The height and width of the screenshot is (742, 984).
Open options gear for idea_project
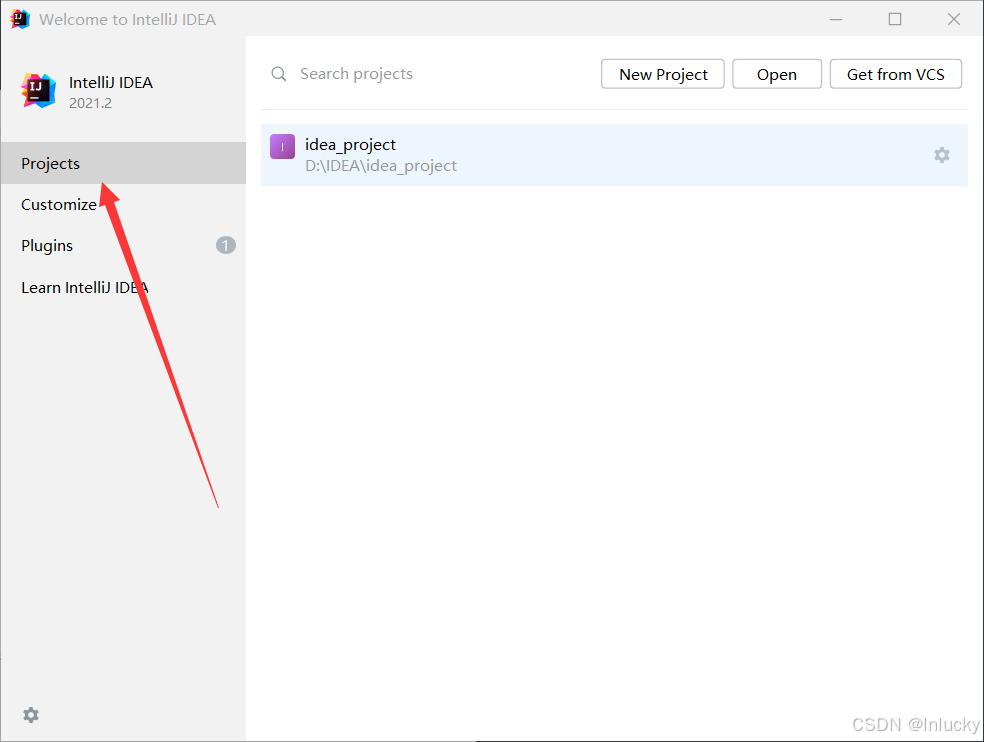[941, 155]
